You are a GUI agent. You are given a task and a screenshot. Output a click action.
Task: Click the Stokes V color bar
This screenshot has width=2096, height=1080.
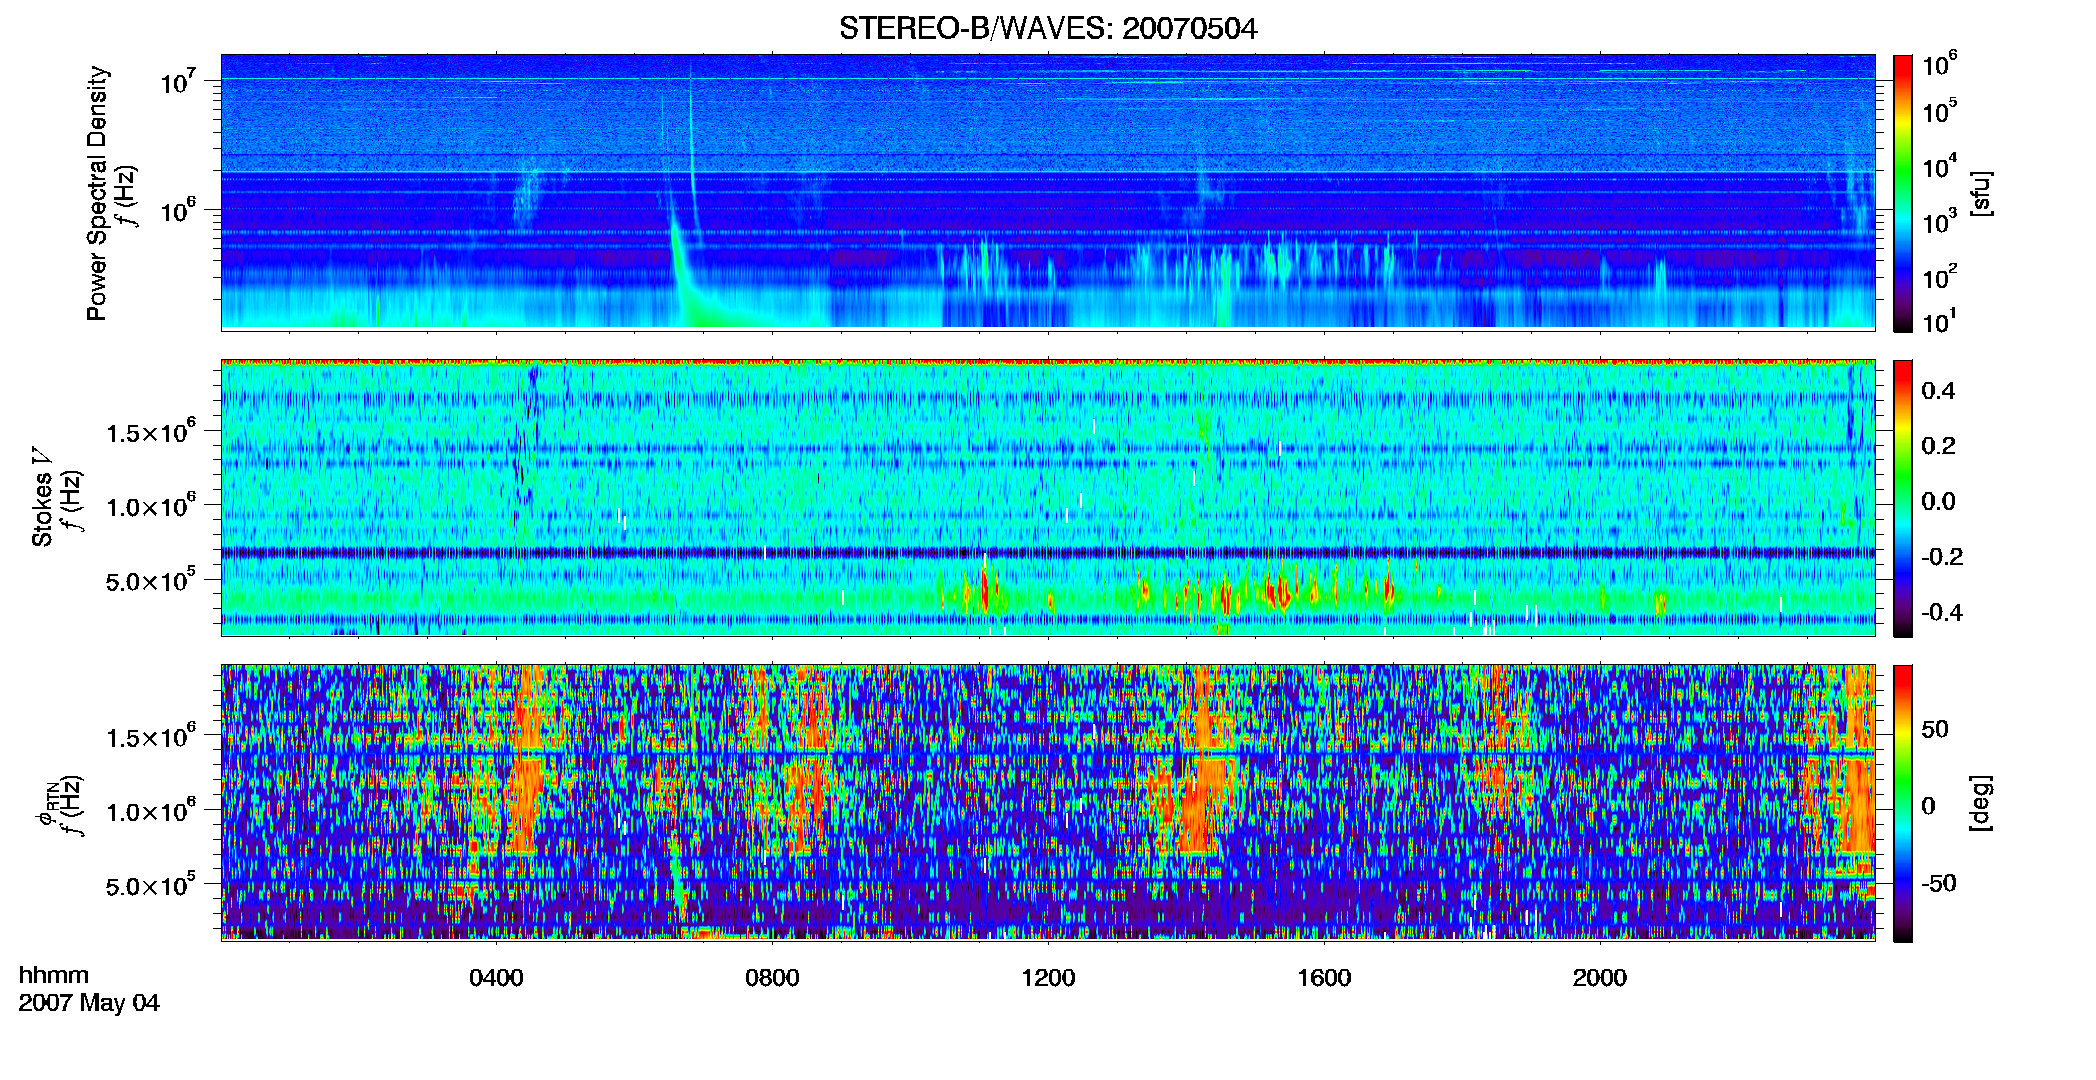(x=1903, y=498)
